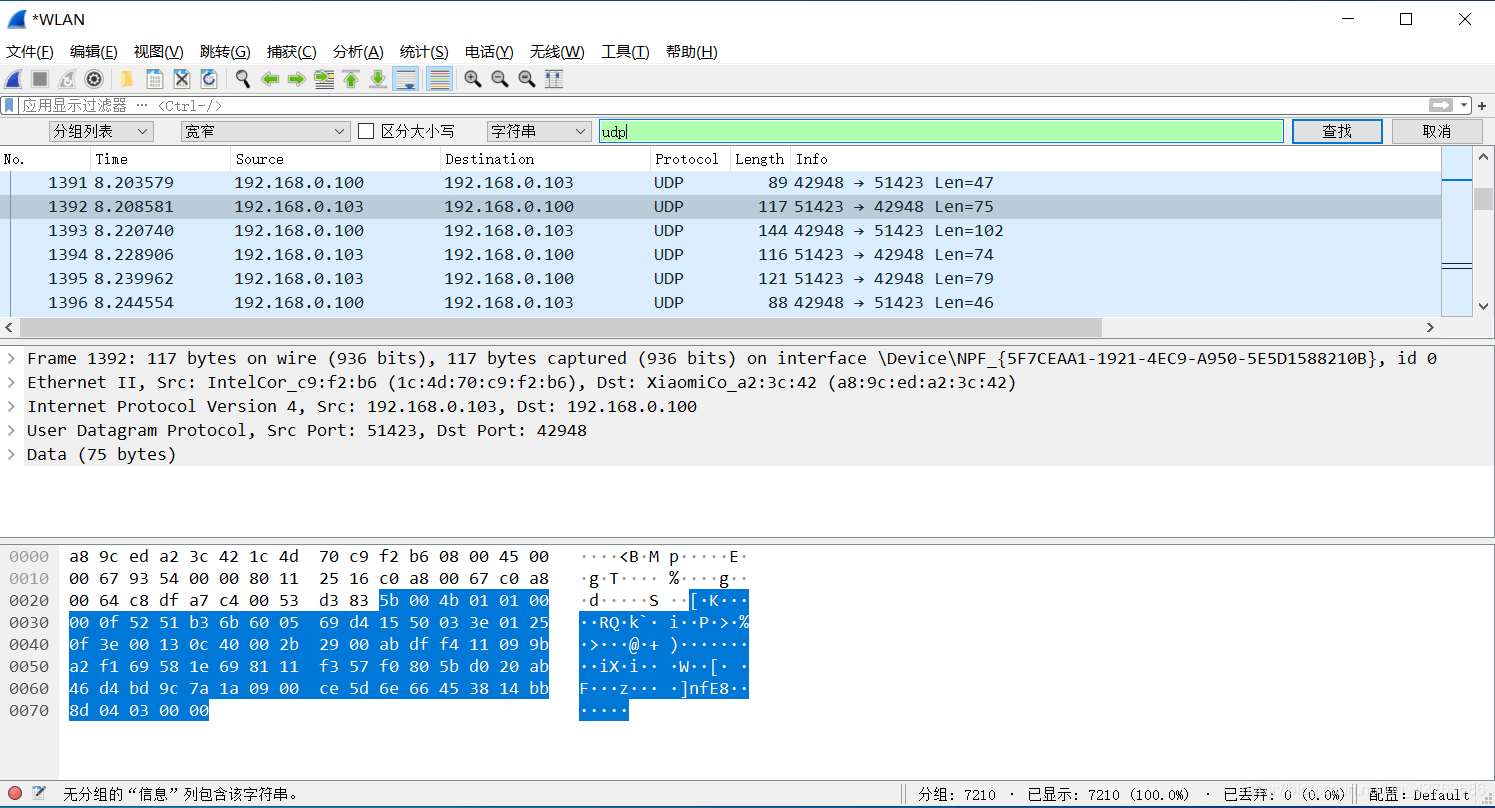Open the 统计(S) menu
This screenshot has height=808, width=1495.
pos(424,52)
